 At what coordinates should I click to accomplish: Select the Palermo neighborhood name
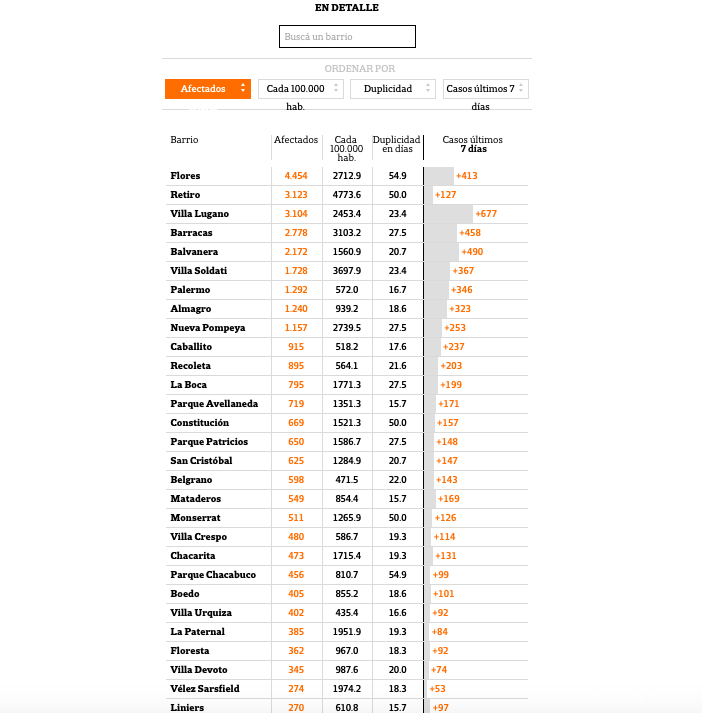pos(190,290)
